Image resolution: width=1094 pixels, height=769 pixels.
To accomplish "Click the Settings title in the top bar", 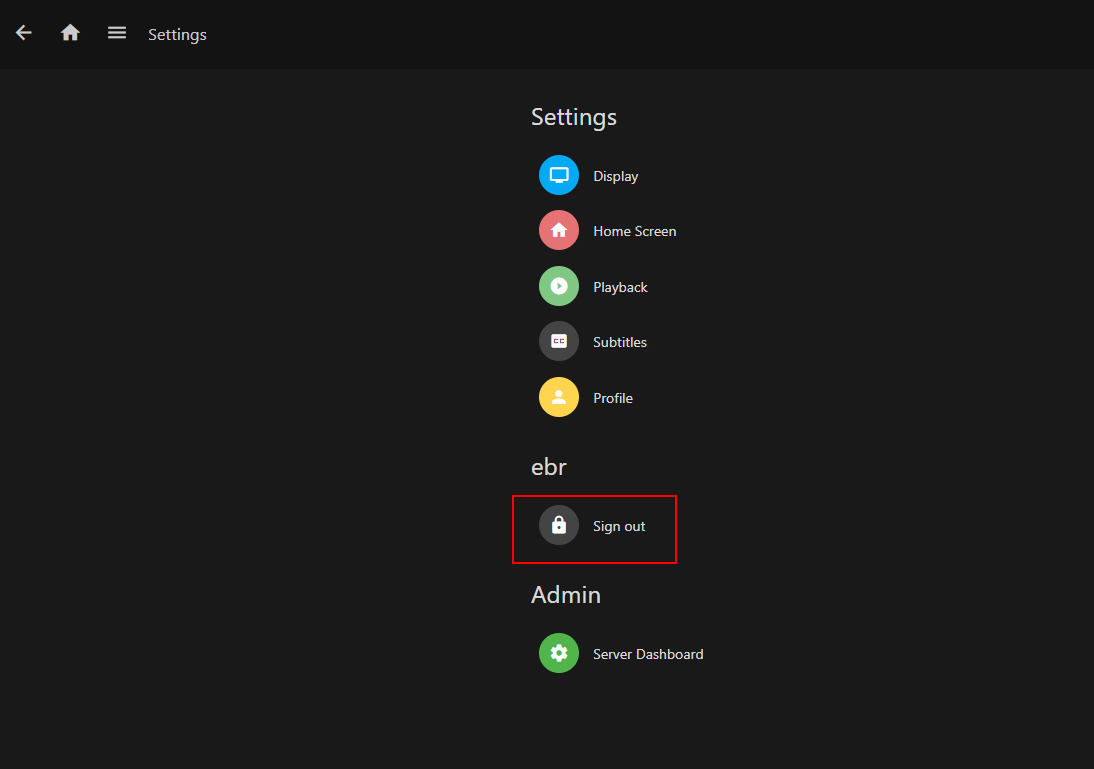I will click(177, 35).
